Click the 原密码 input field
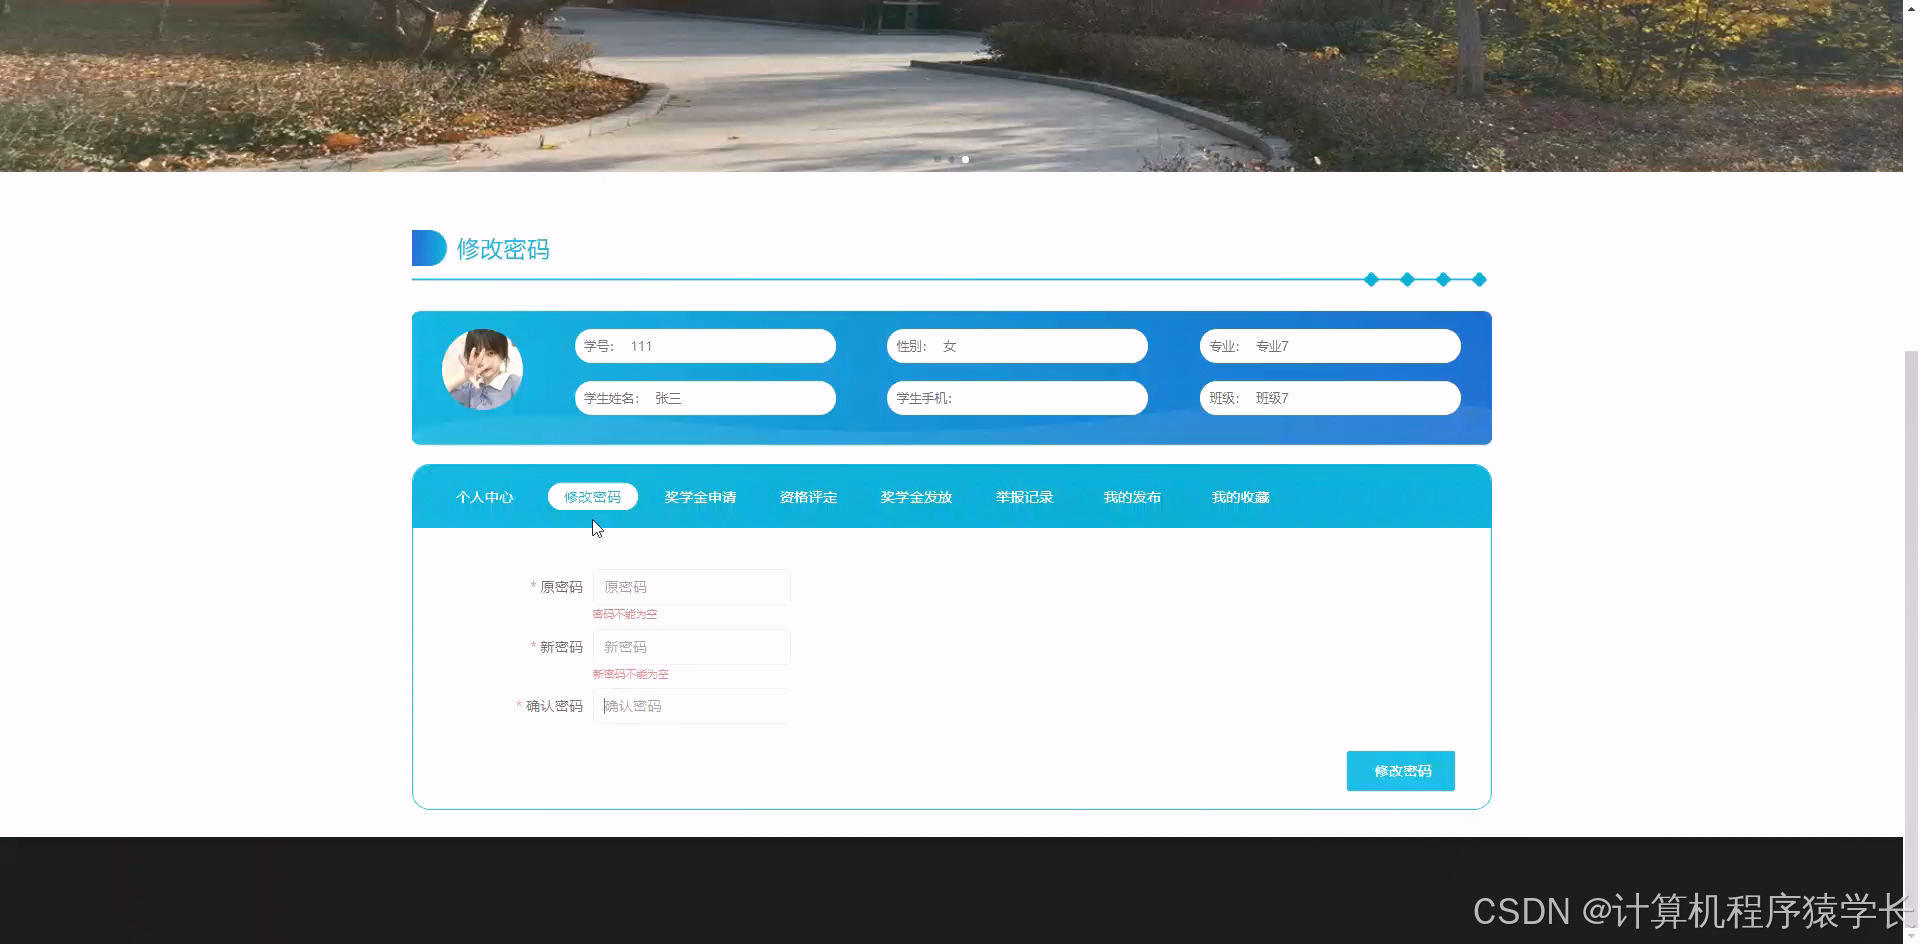 point(691,587)
